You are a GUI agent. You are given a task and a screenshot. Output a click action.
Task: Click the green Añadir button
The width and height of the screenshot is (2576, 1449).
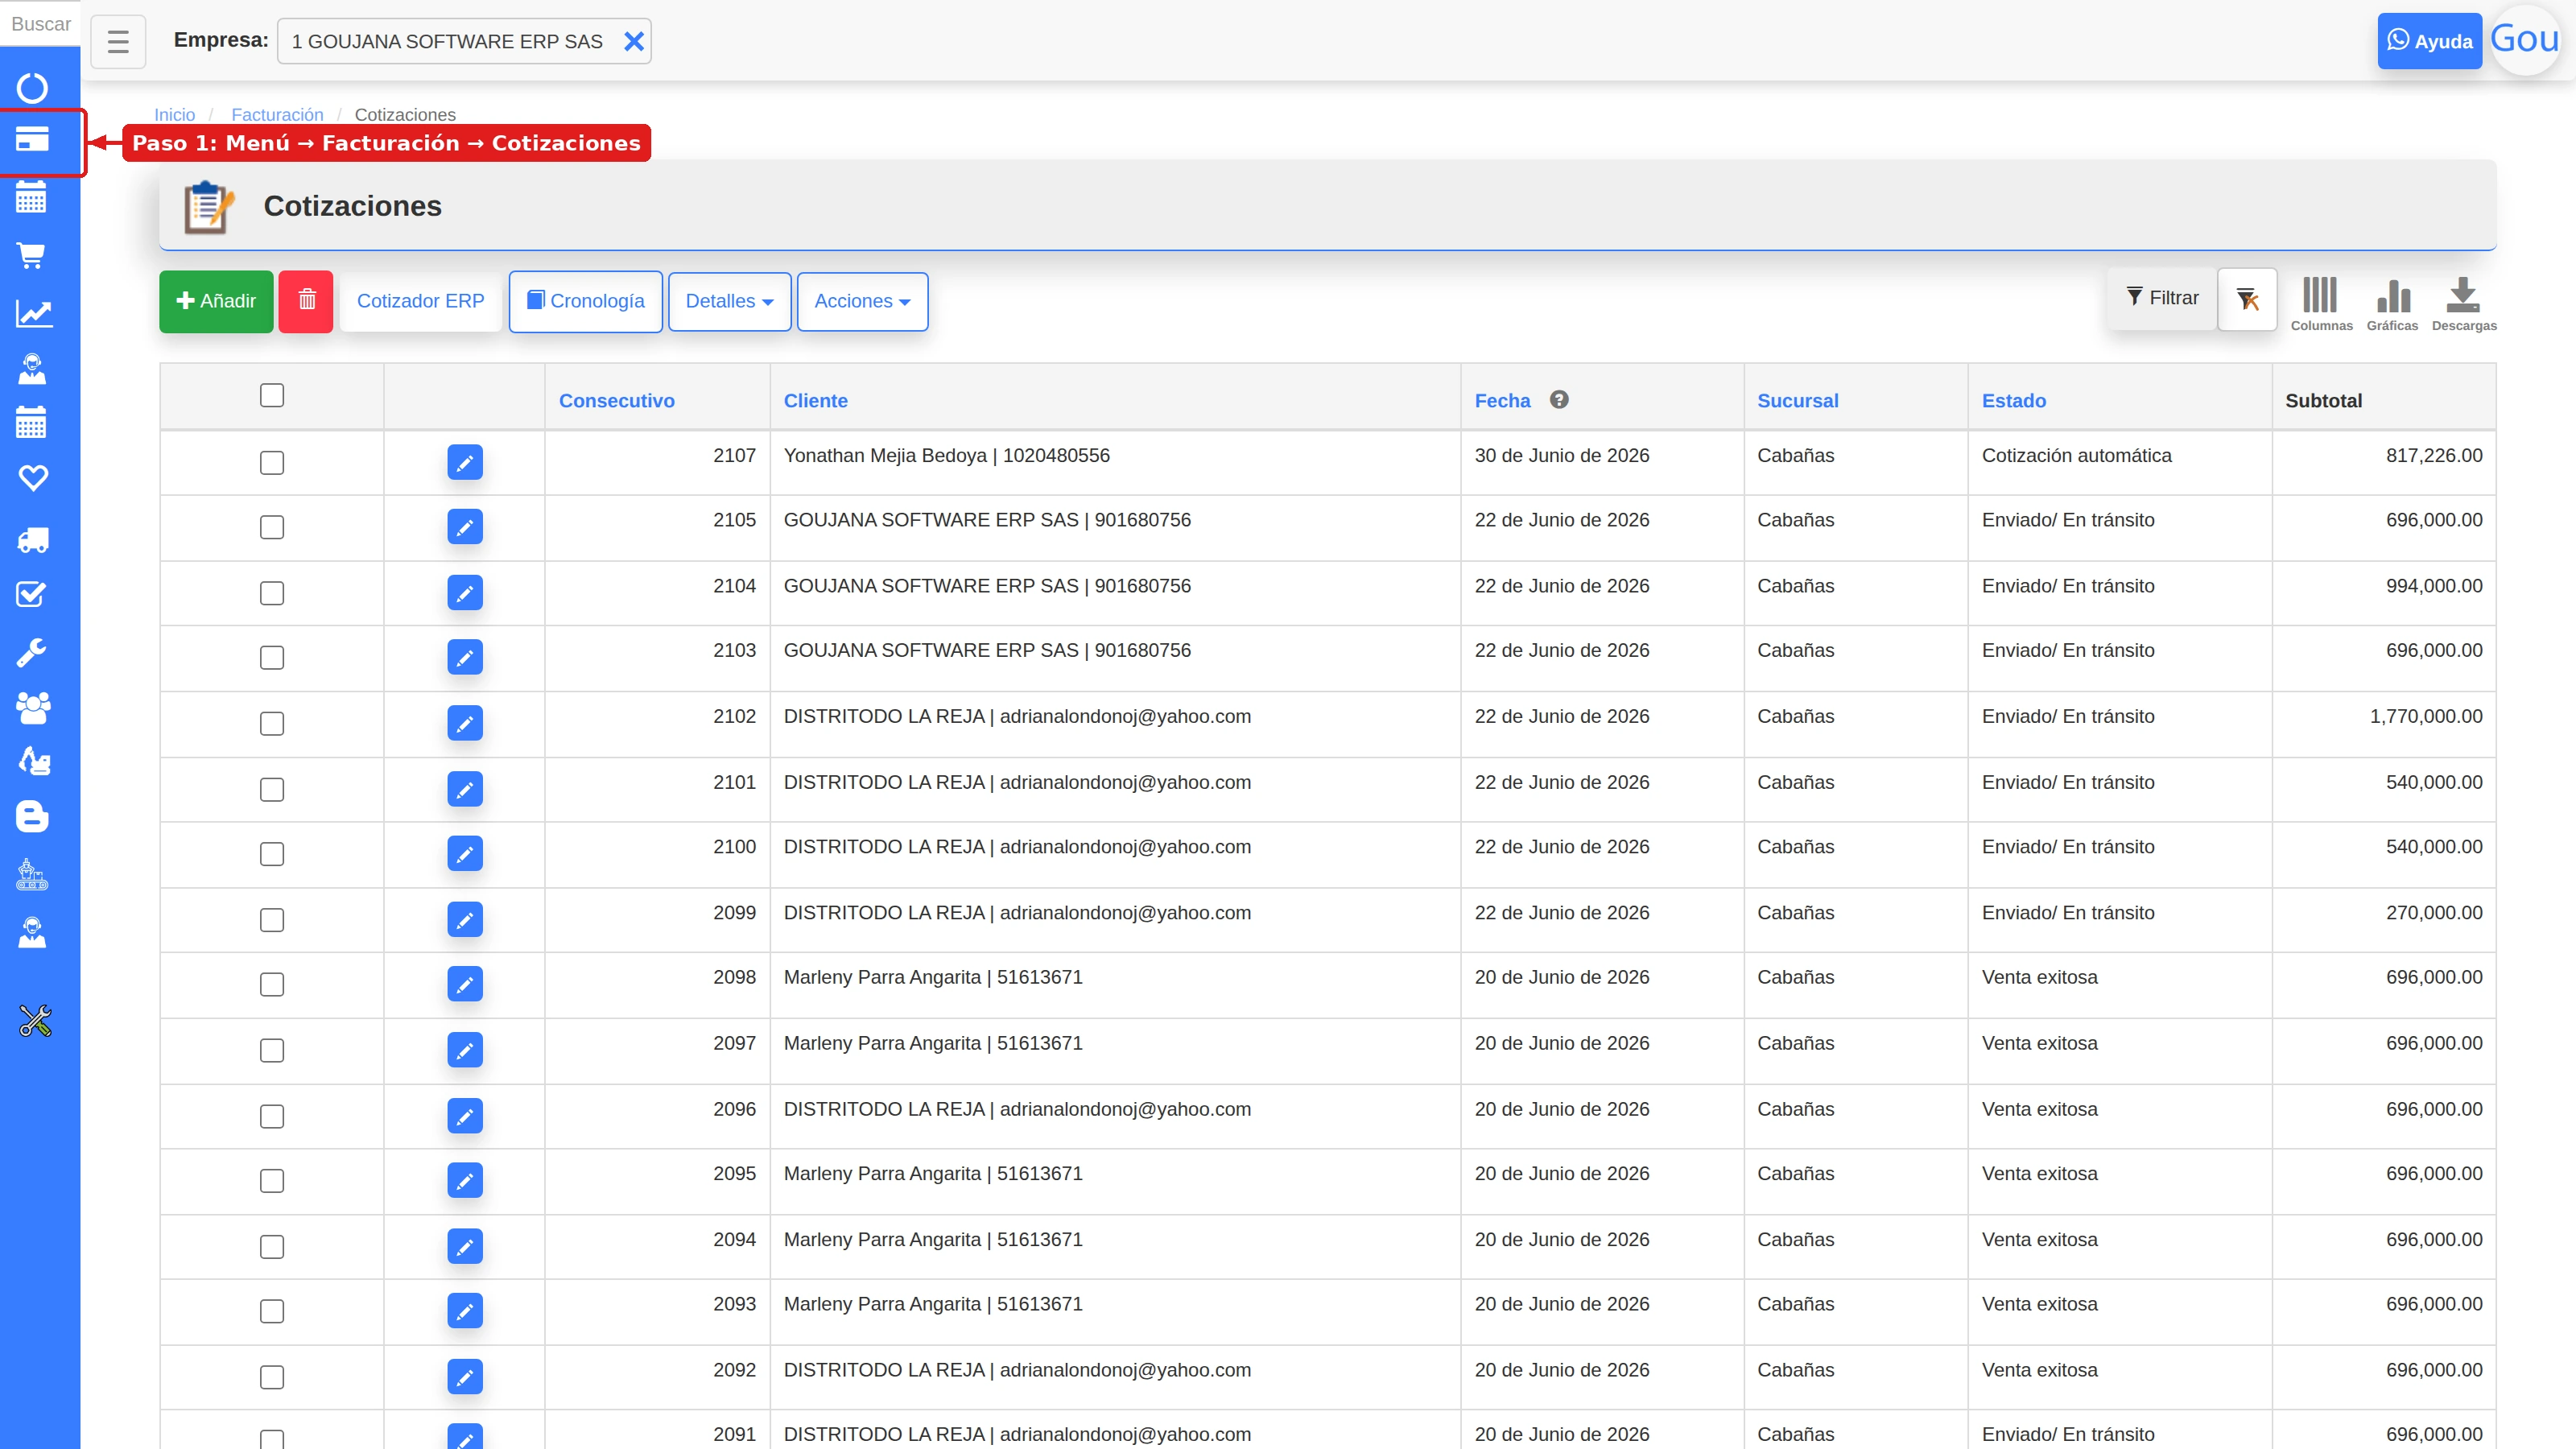click(x=216, y=301)
